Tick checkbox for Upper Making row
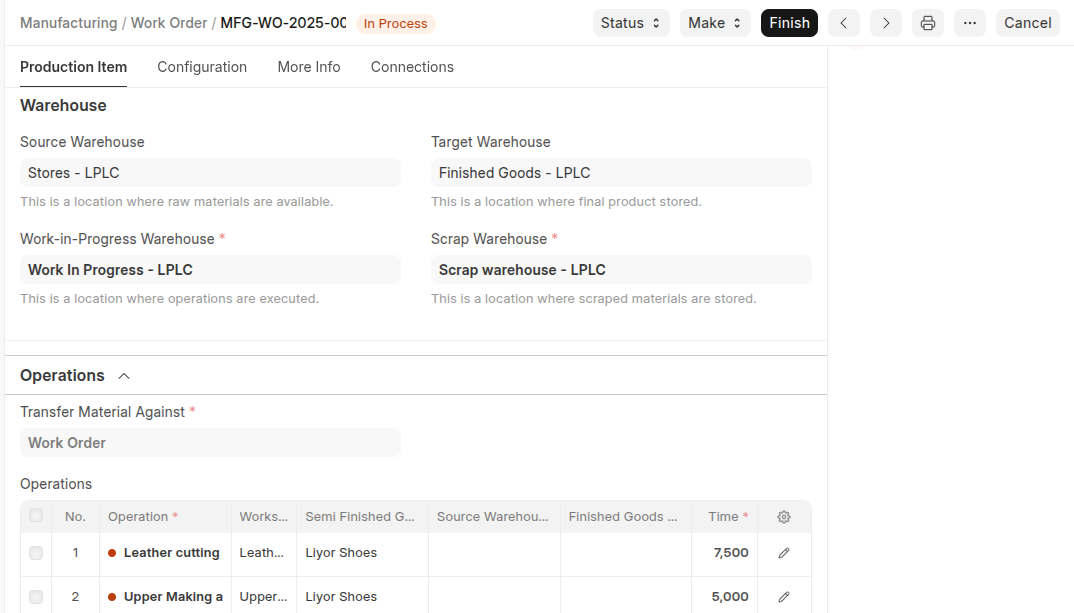The height and width of the screenshot is (613, 1074). (x=36, y=597)
